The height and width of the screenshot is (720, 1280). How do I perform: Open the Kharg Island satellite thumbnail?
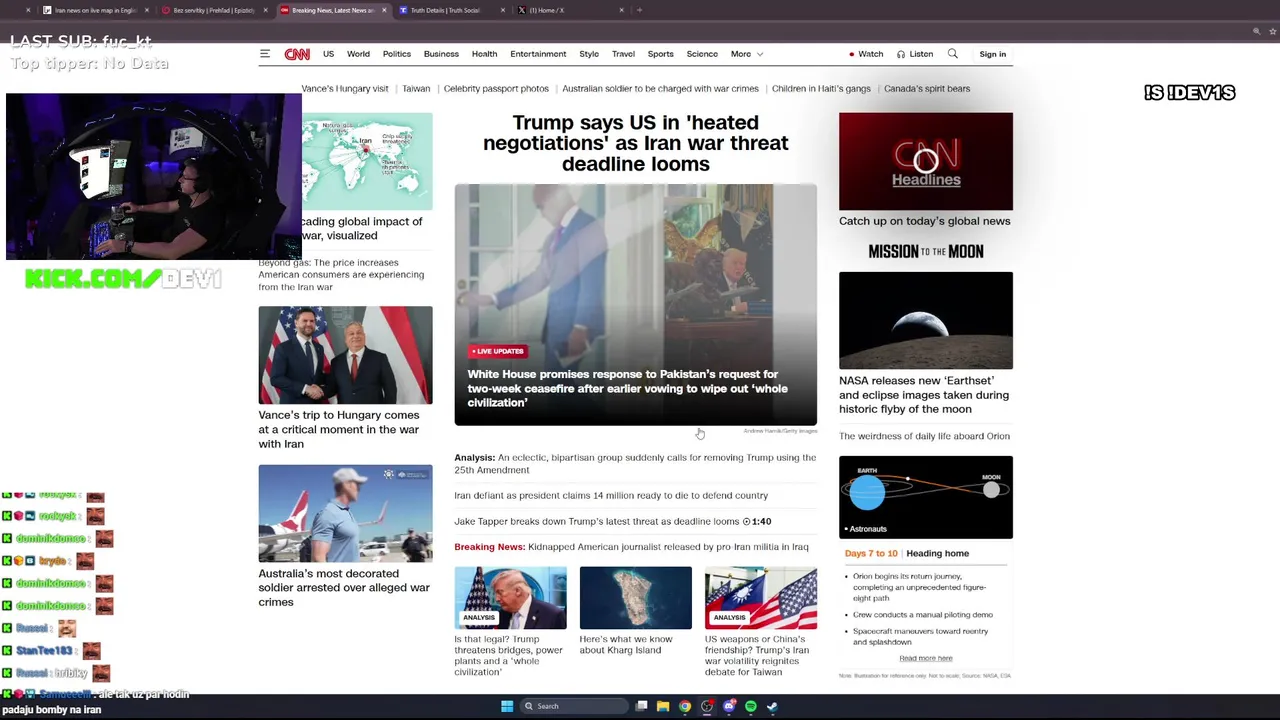pos(635,598)
